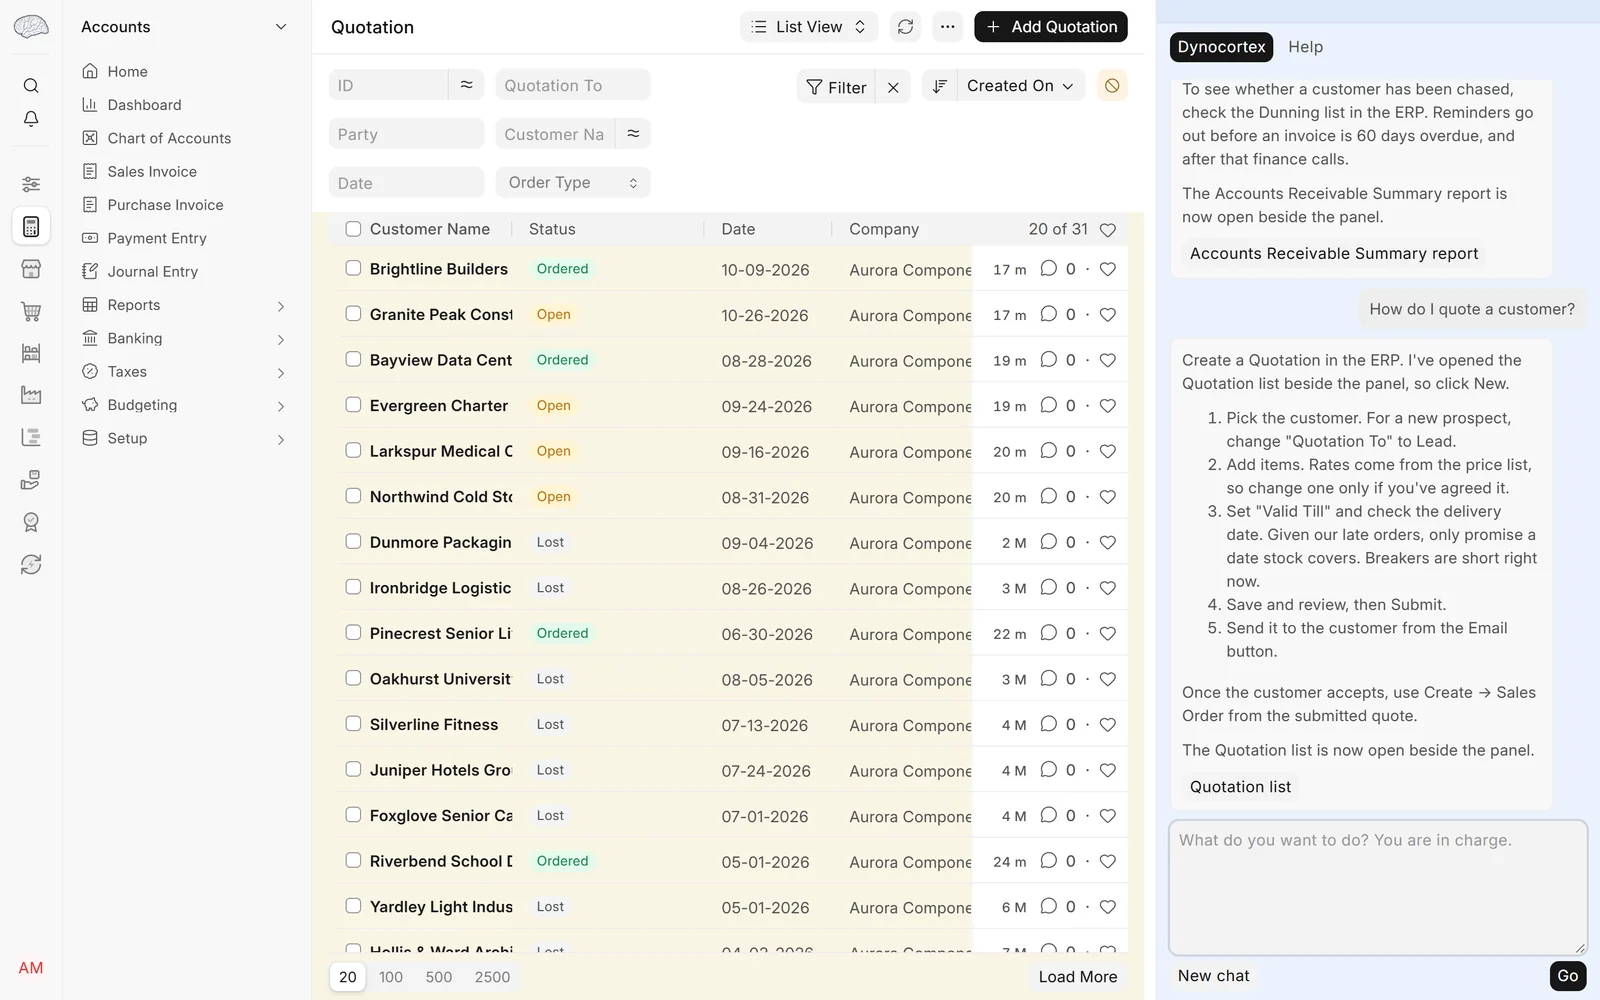Open Chart of Accounts sidebar item
Image resolution: width=1600 pixels, height=1000 pixels.
[x=169, y=138]
